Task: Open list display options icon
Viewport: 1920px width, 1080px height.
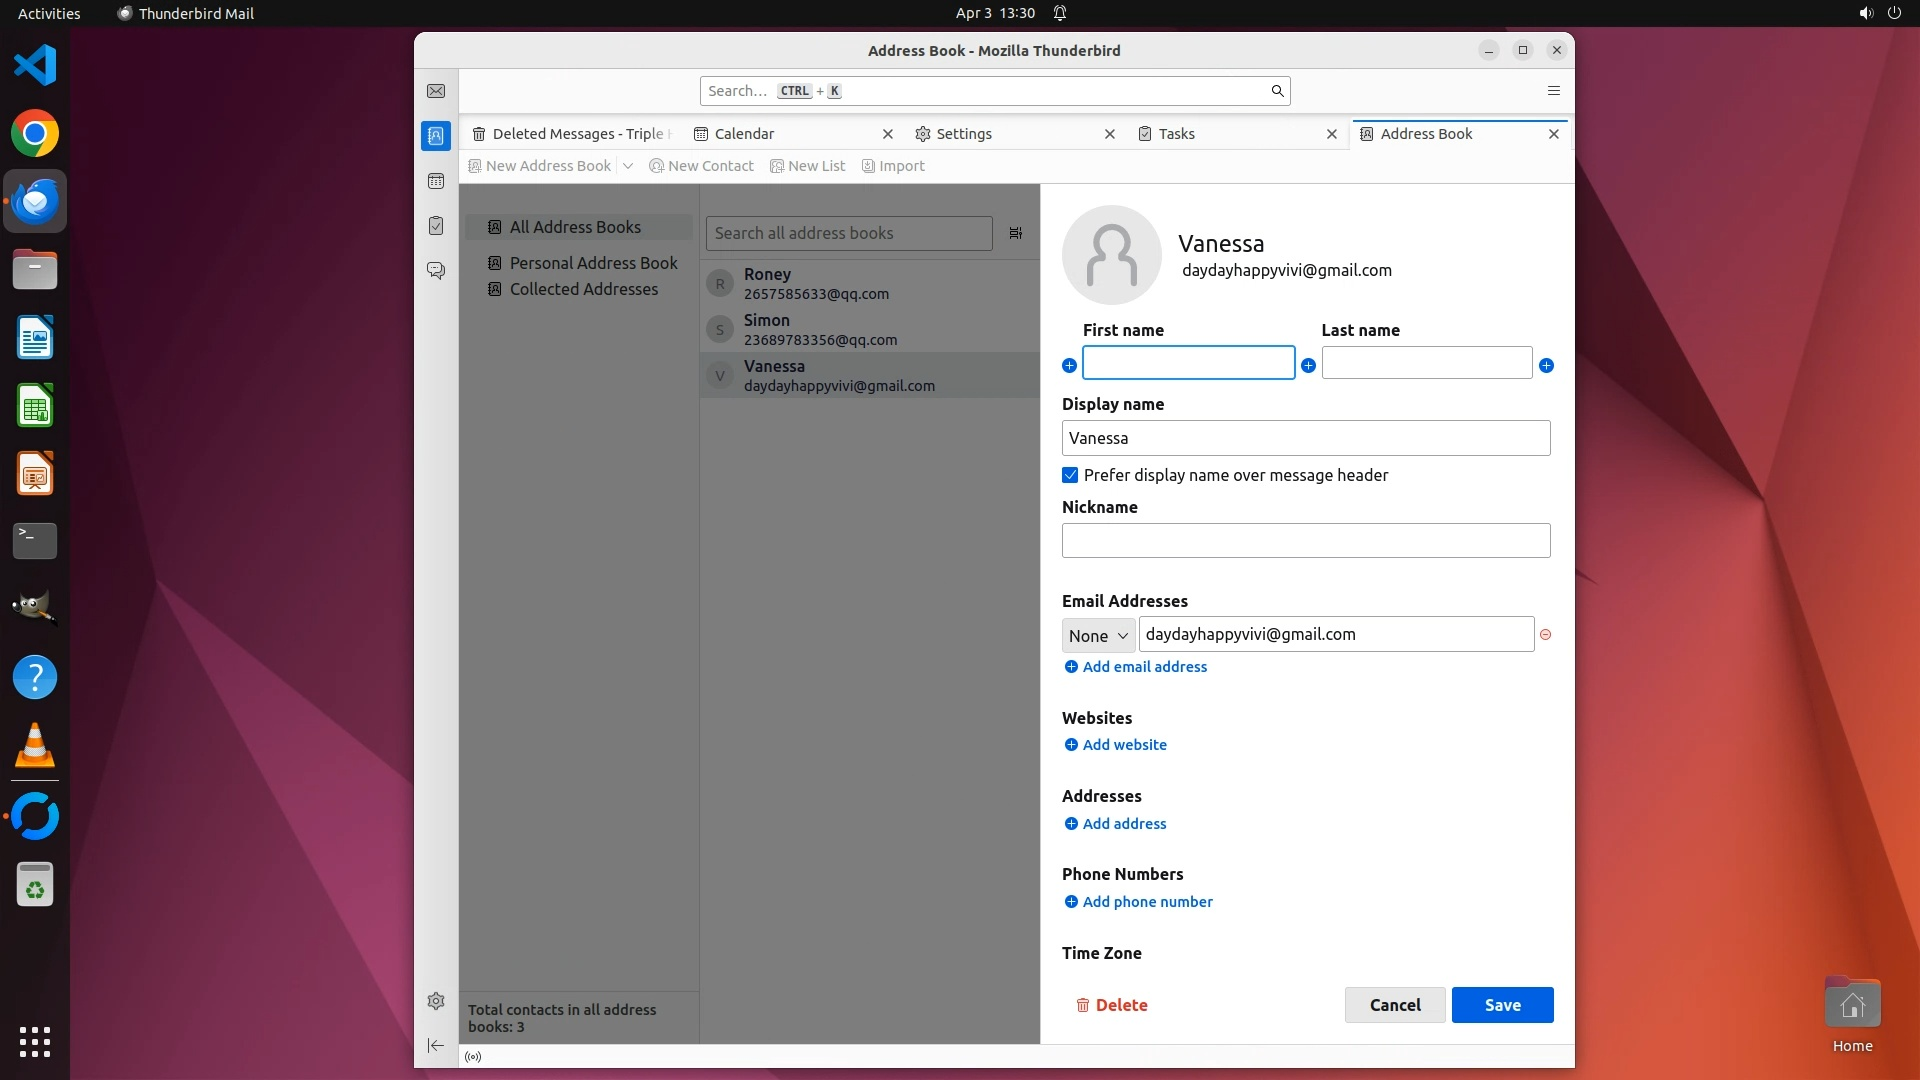Action: click(x=1015, y=233)
